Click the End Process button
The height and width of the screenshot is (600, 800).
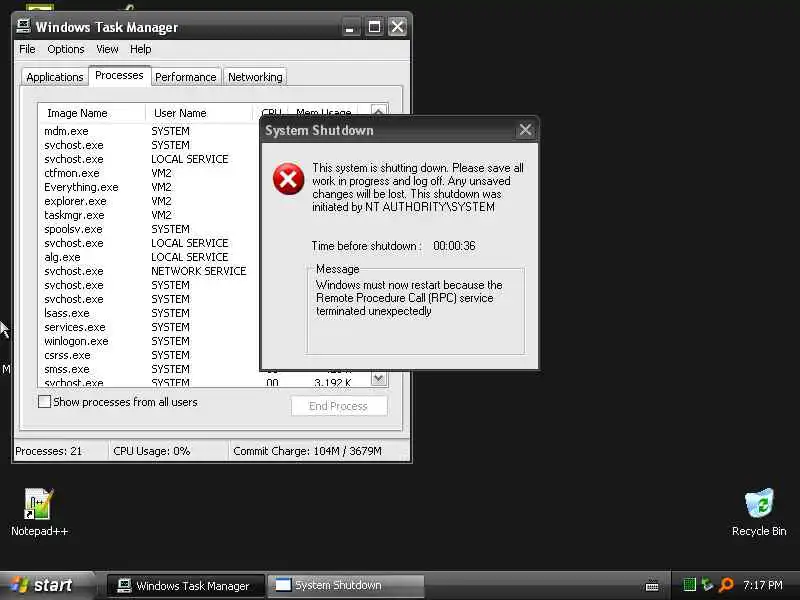339,406
